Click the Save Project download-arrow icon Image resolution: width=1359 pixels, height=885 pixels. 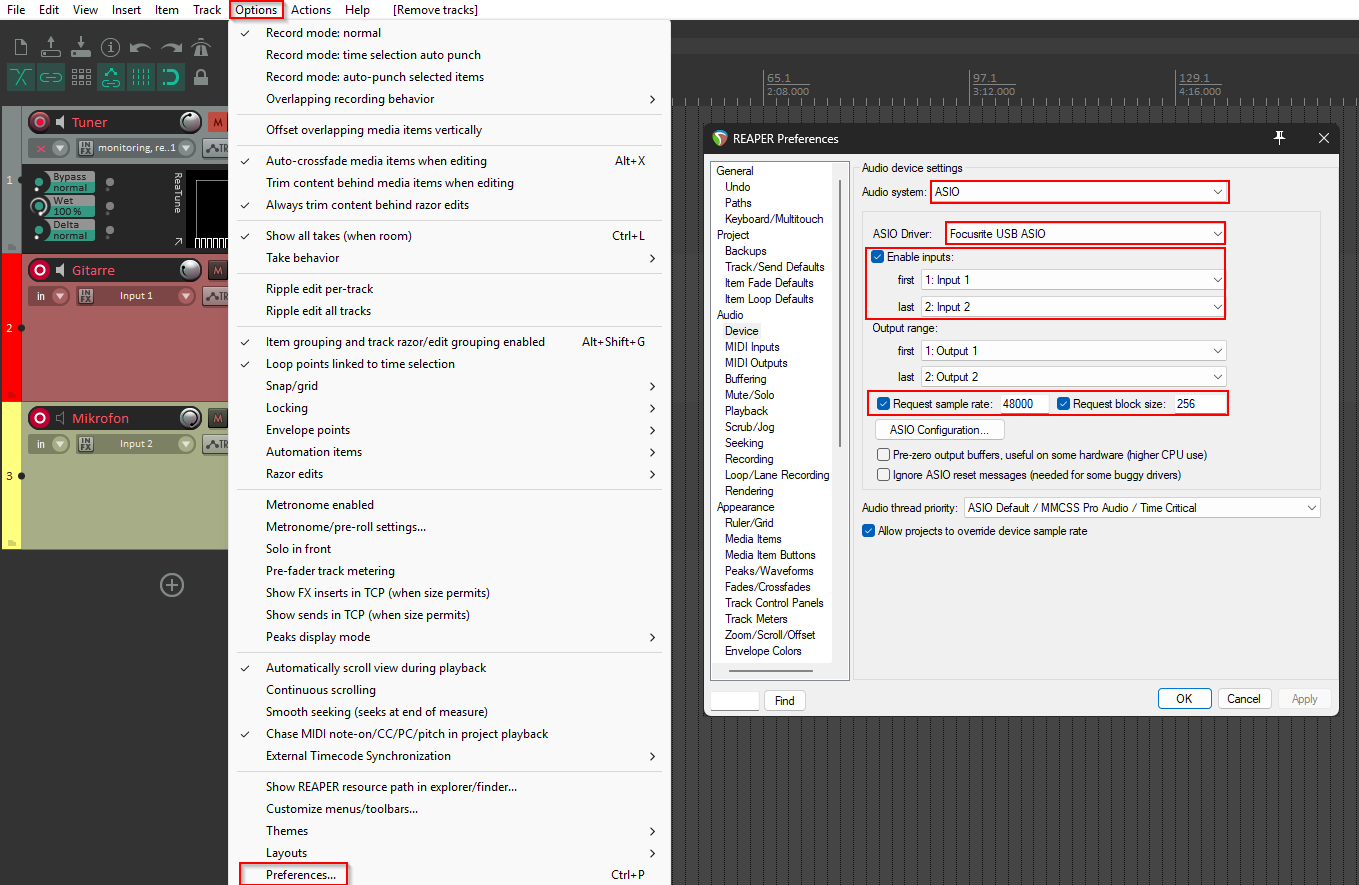(x=81, y=46)
